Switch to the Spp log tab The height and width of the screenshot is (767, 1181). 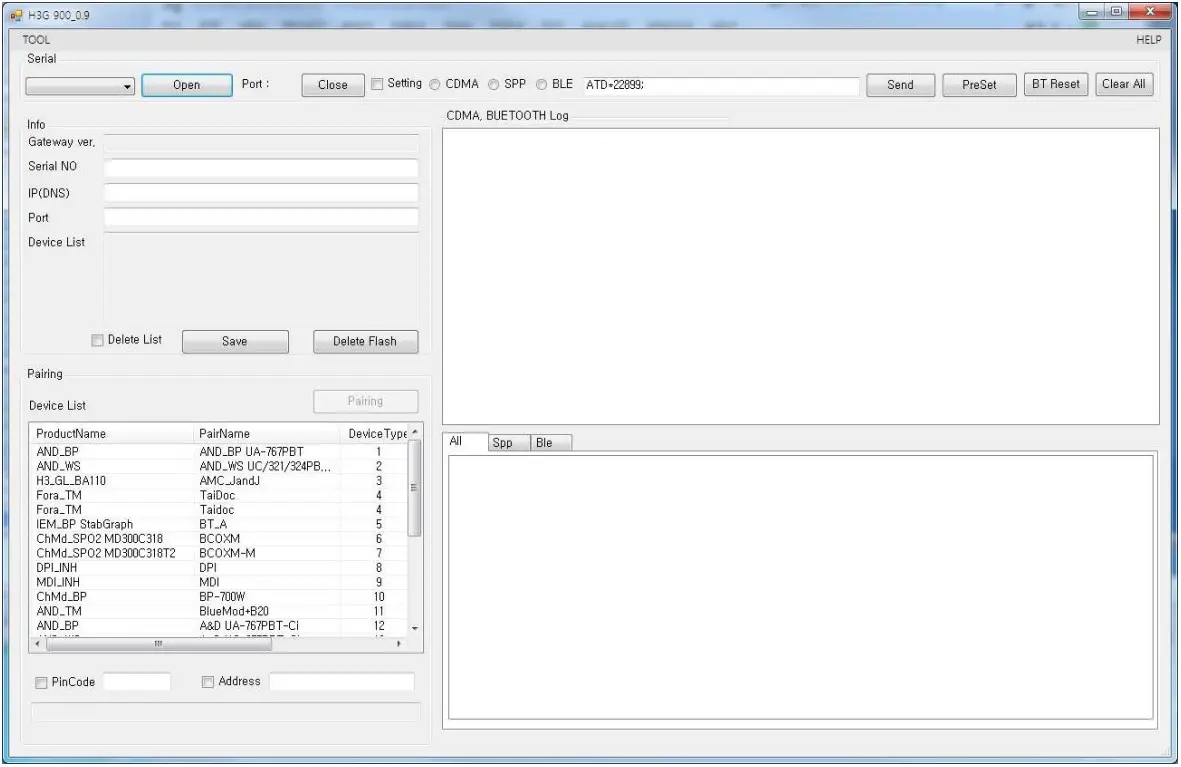coord(509,443)
